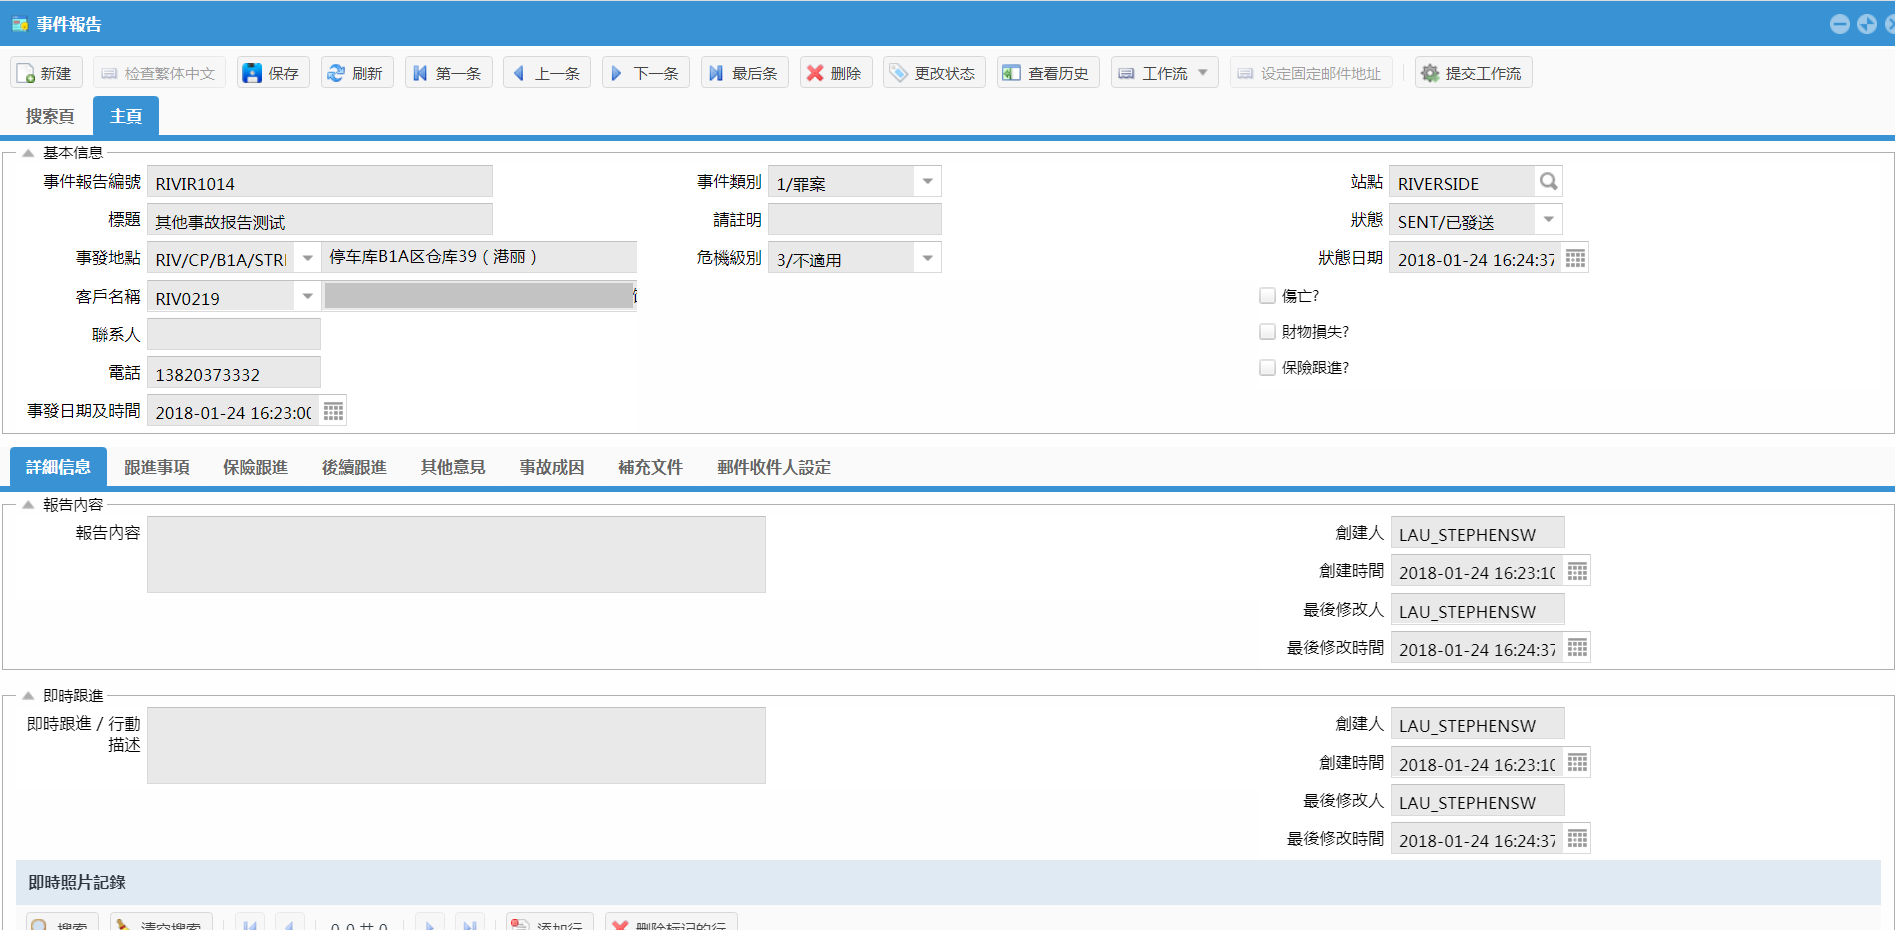The image size is (1895, 930).
Task: Open calendar for 事發日期及時間
Action: pyautogui.click(x=333, y=411)
